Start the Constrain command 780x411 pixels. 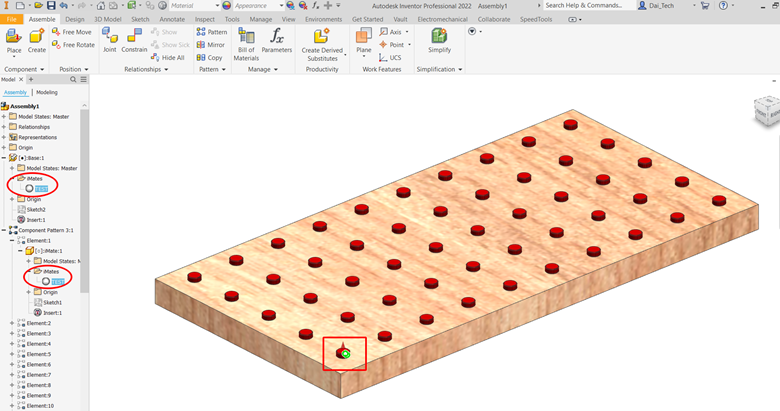pos(134,41)
